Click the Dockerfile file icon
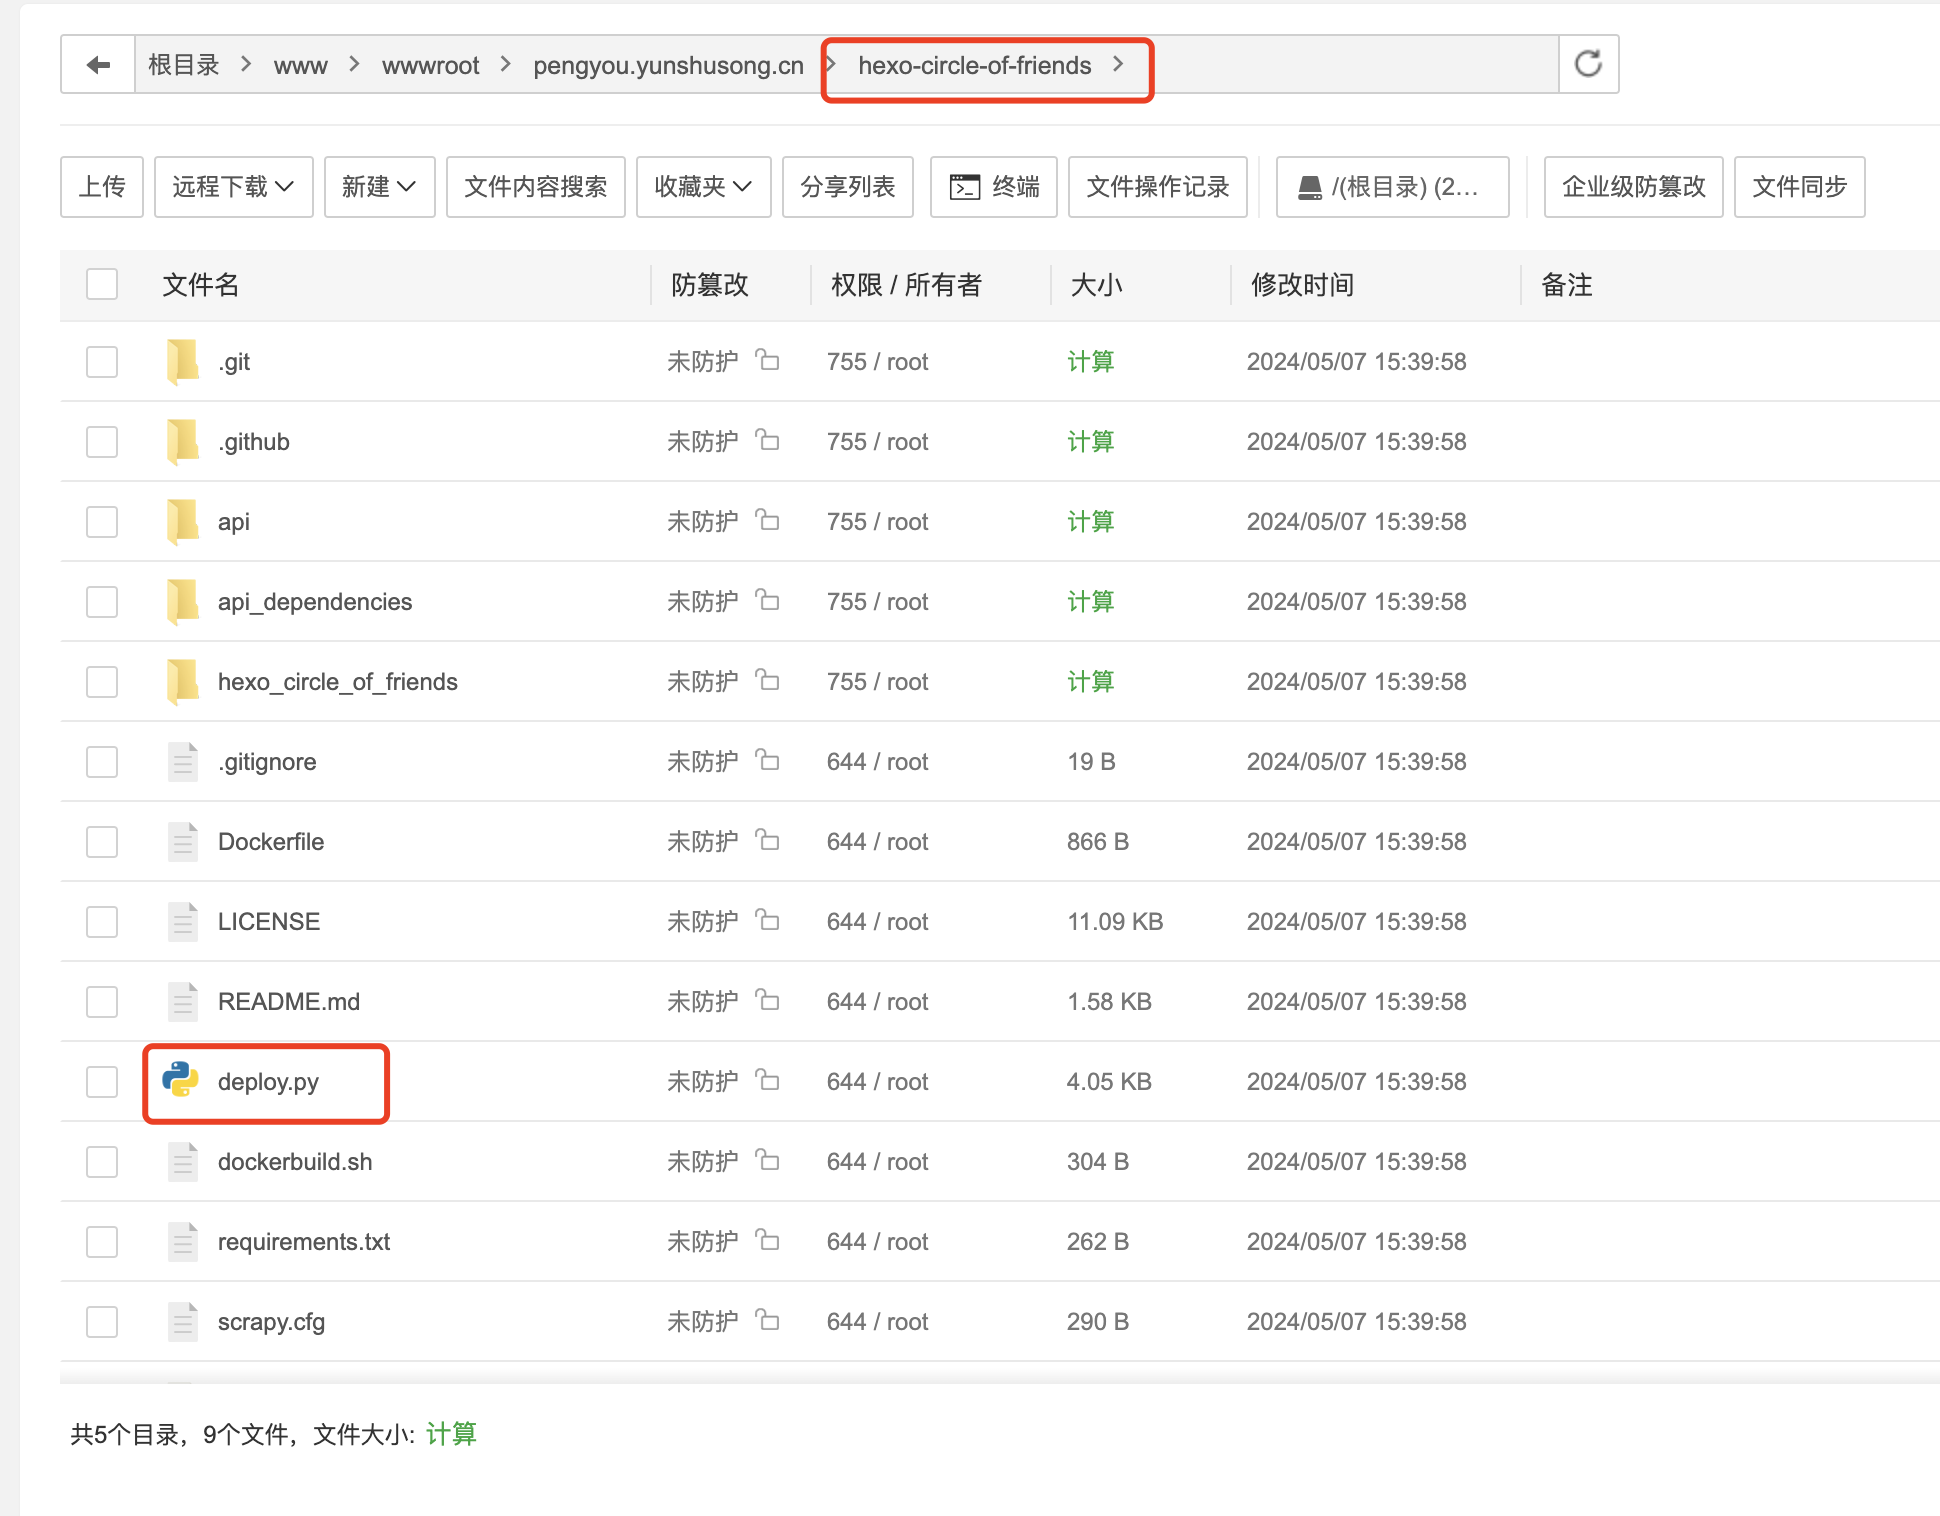Image resolution: width=1940 pixels, height=1516 pixels. point(182,841)
